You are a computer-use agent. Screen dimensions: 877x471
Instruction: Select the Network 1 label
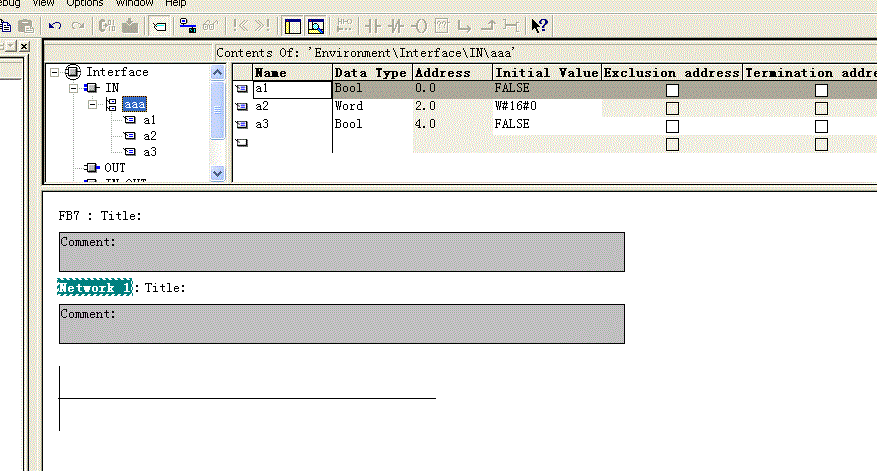tap(95, 288)
